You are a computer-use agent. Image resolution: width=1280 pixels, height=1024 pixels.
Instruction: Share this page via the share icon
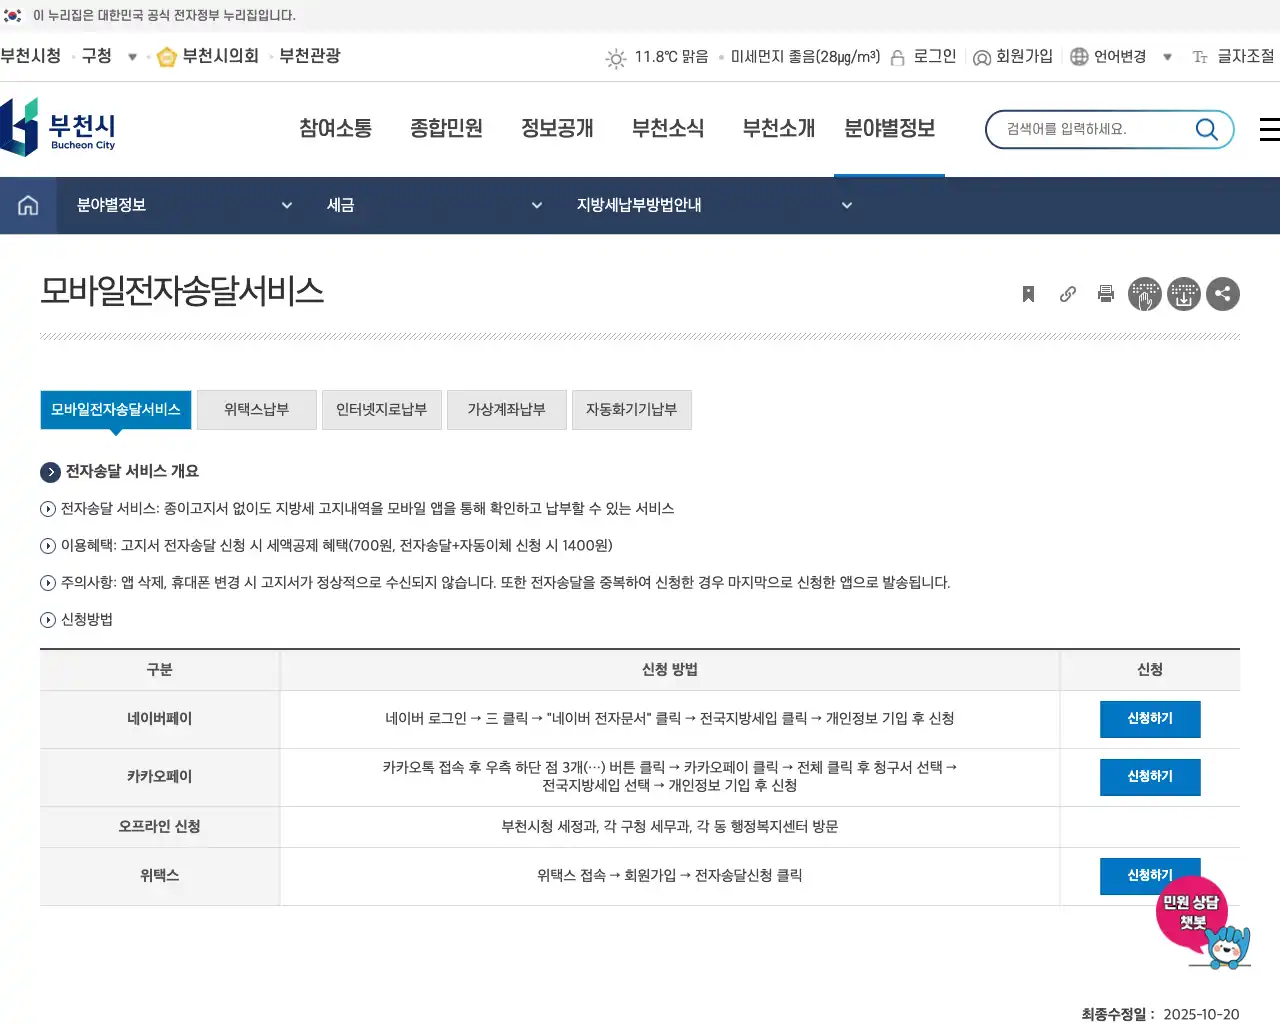pyautogui.click(x=1222, y=294)
